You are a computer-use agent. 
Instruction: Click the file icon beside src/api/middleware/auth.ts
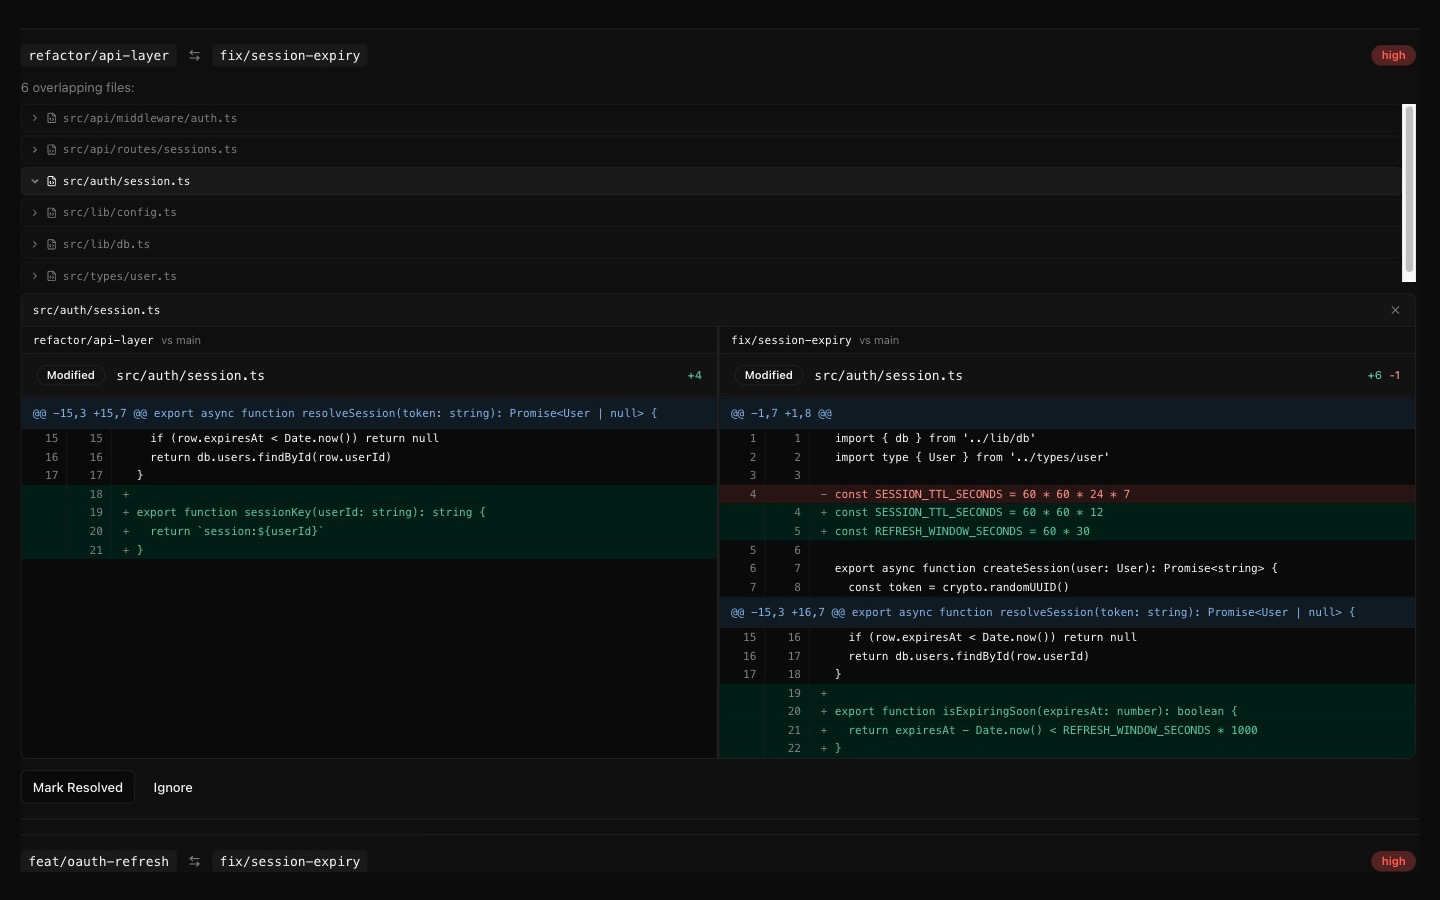click(x=51, y=118)
